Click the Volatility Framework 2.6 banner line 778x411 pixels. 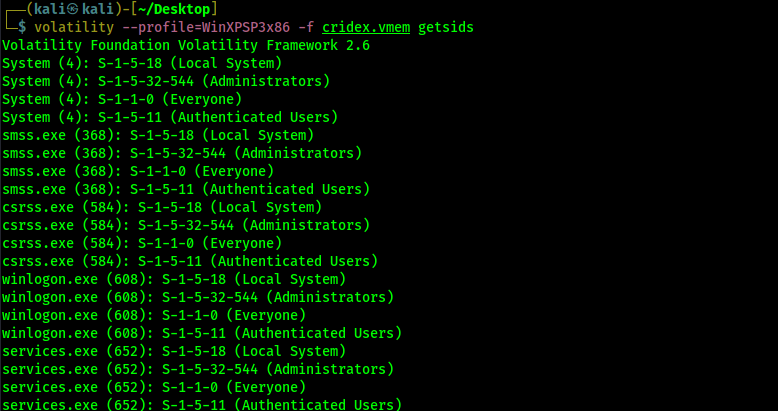coord(186,45)
